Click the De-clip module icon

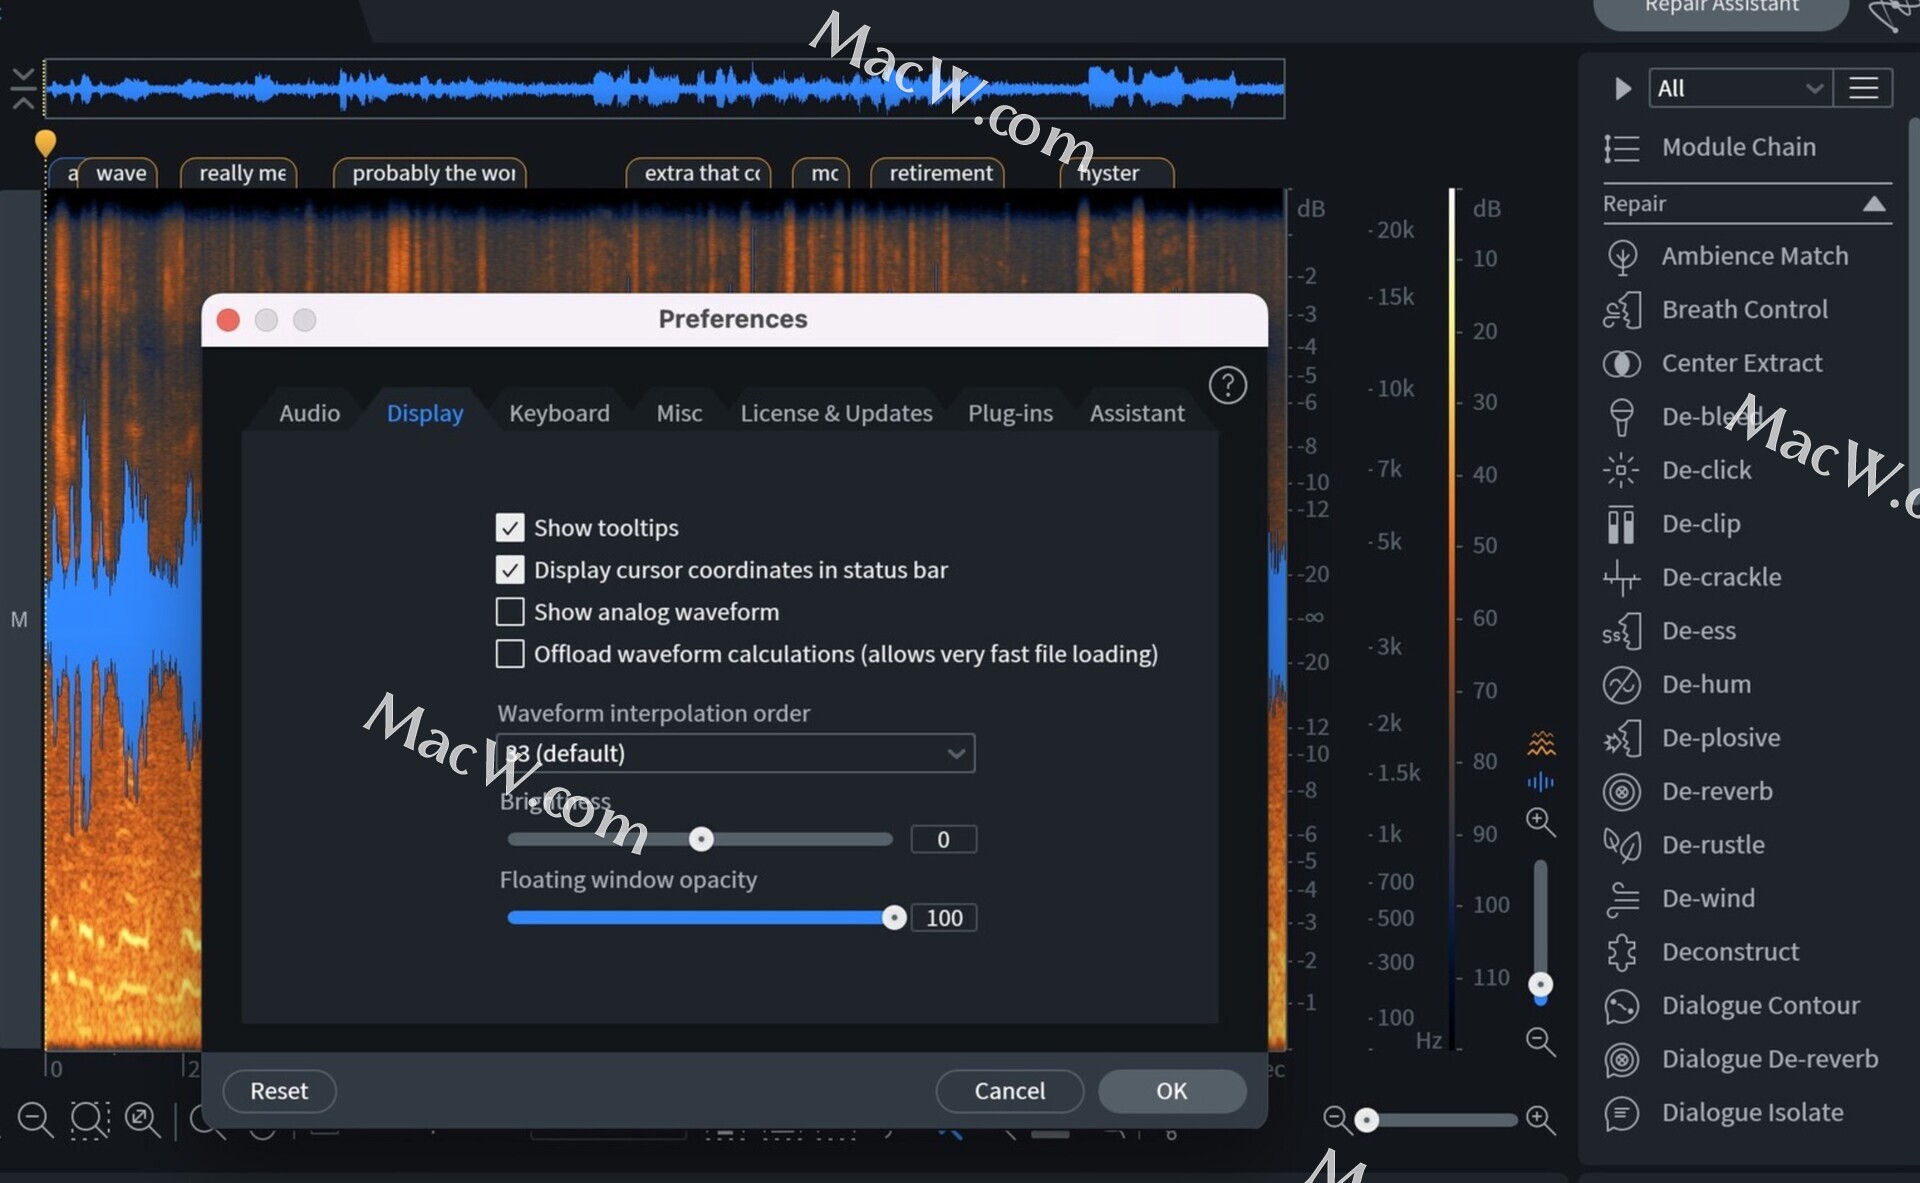[1621, 524]
